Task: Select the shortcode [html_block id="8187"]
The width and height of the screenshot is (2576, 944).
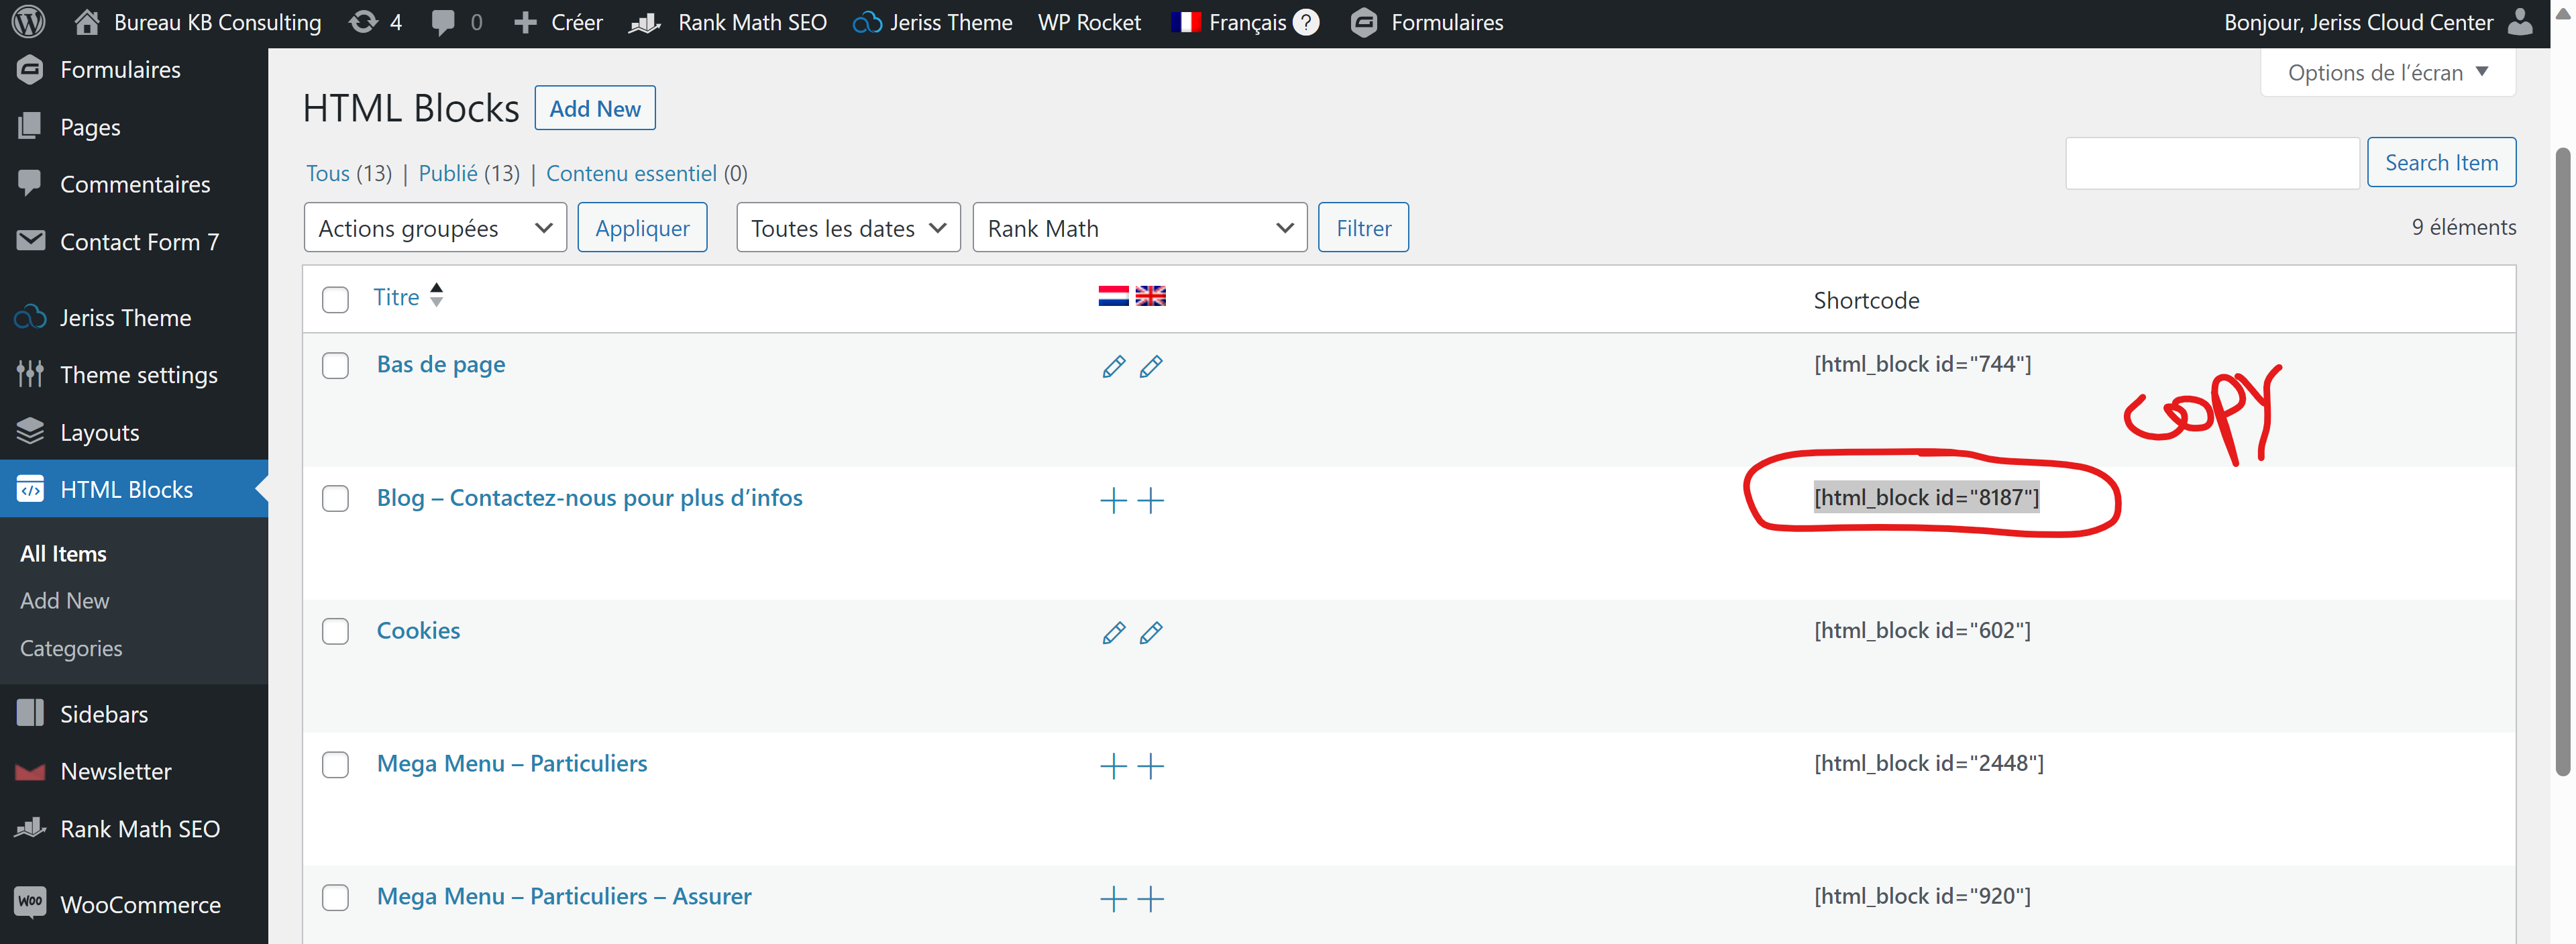Action: pyautogui.click(x=1926, y=497)
